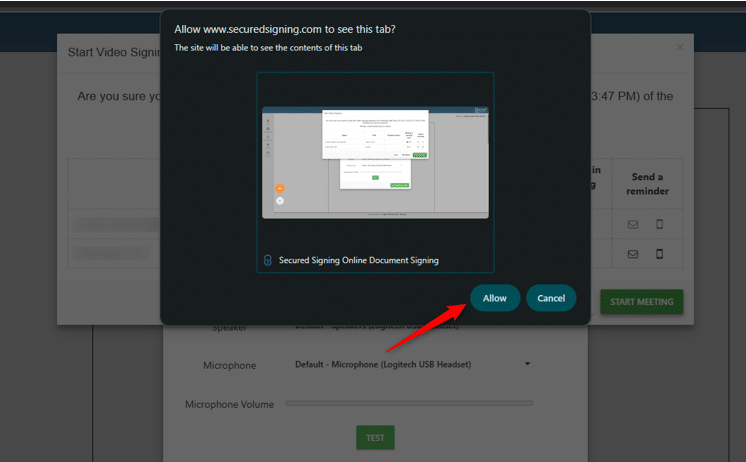Close the Start Video Signing dialog
The width and height of the screenshot is (746, 462).
click(680, 47)
